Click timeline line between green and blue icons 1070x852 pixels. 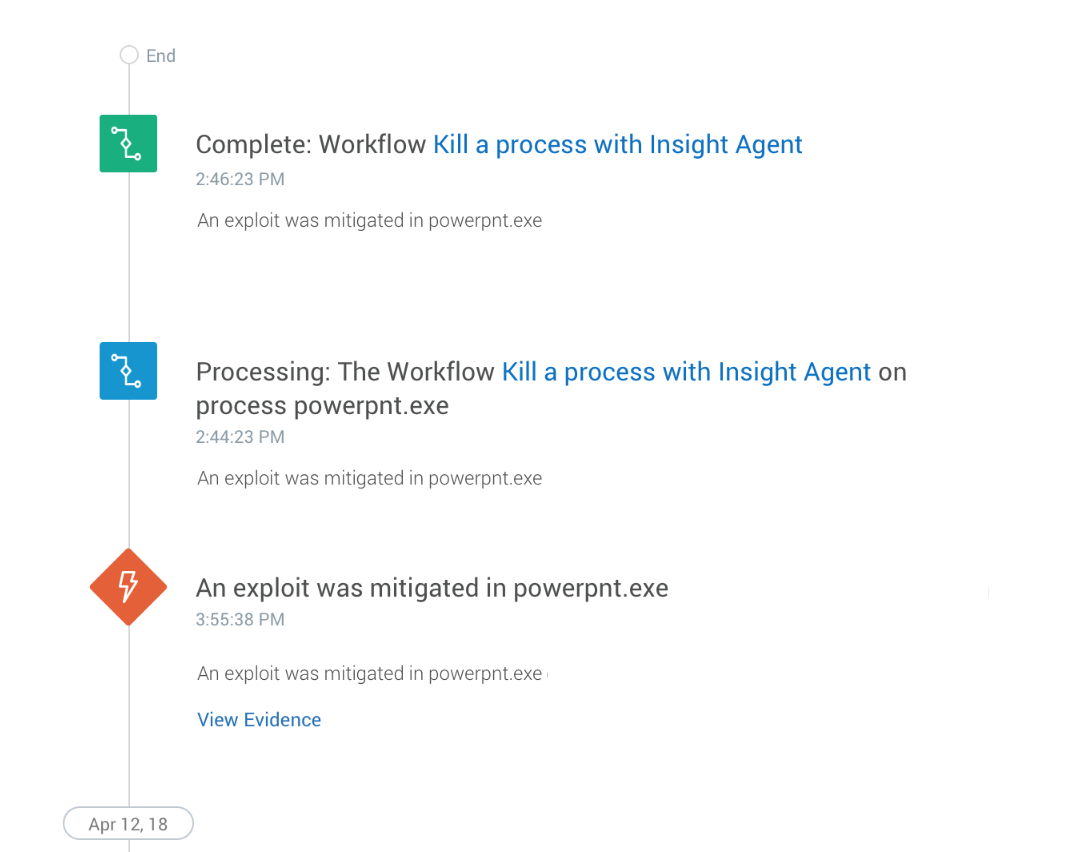[129, 256]
